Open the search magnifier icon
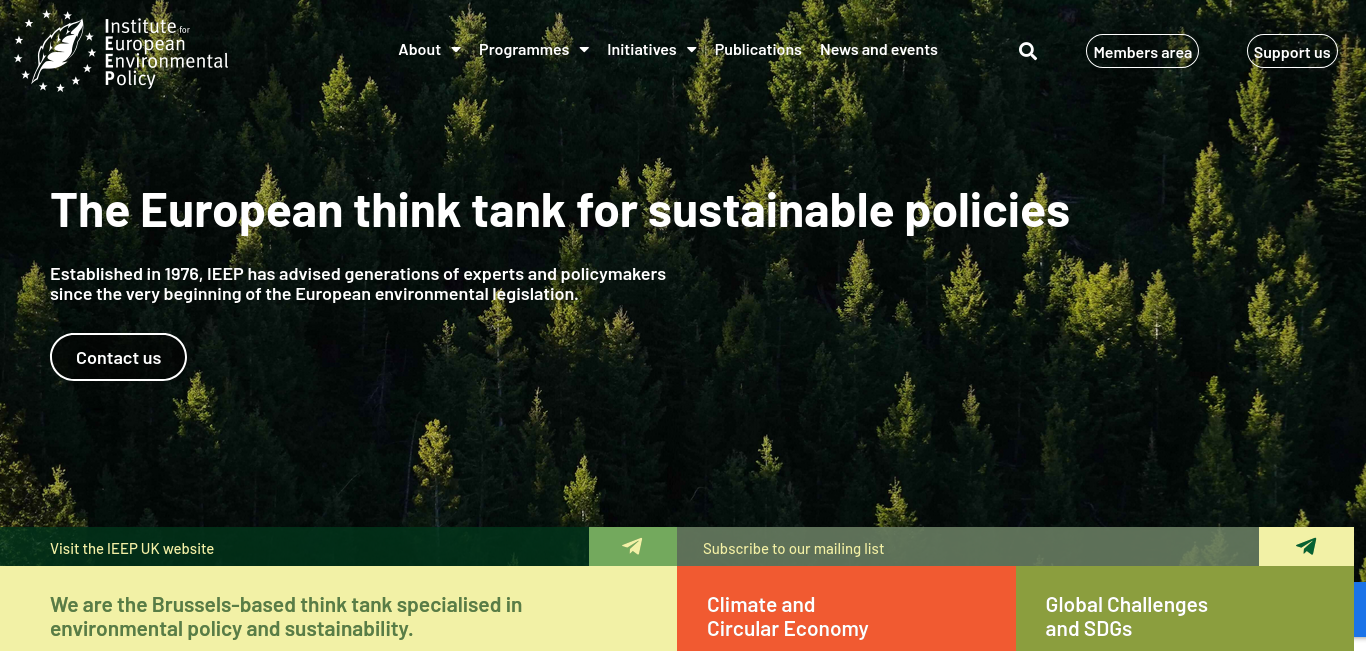Screen dimensions: 1366x651 (x=1028, y=51)
